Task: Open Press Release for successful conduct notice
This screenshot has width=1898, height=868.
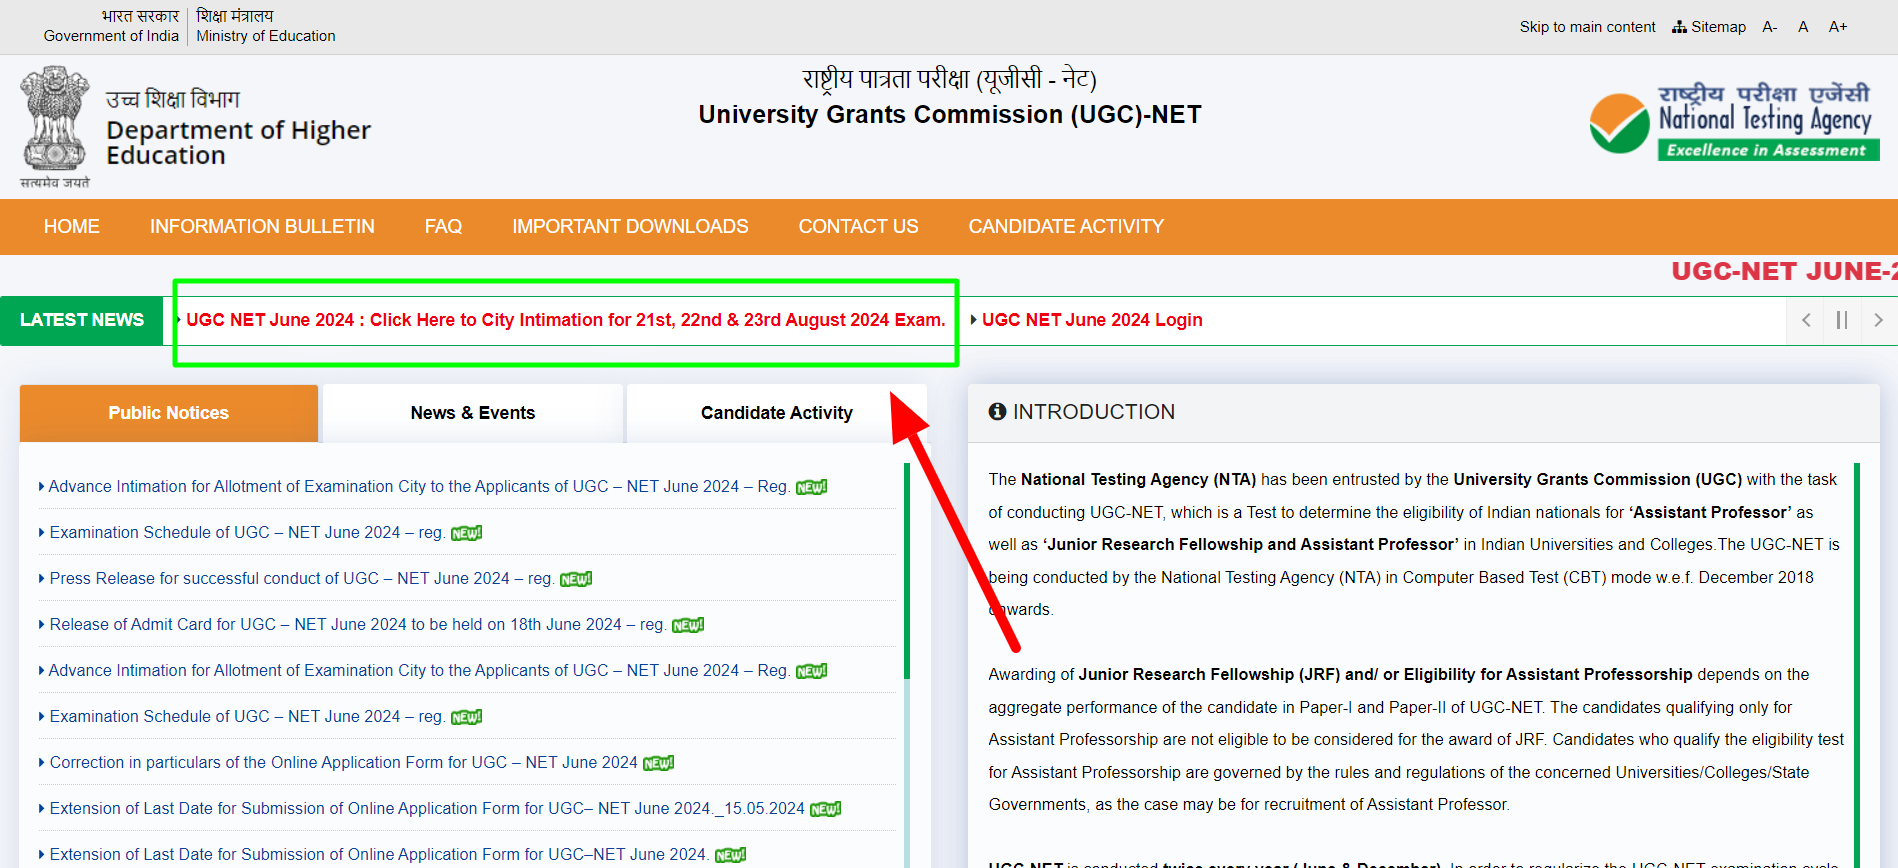Action: tap(301, 579)
